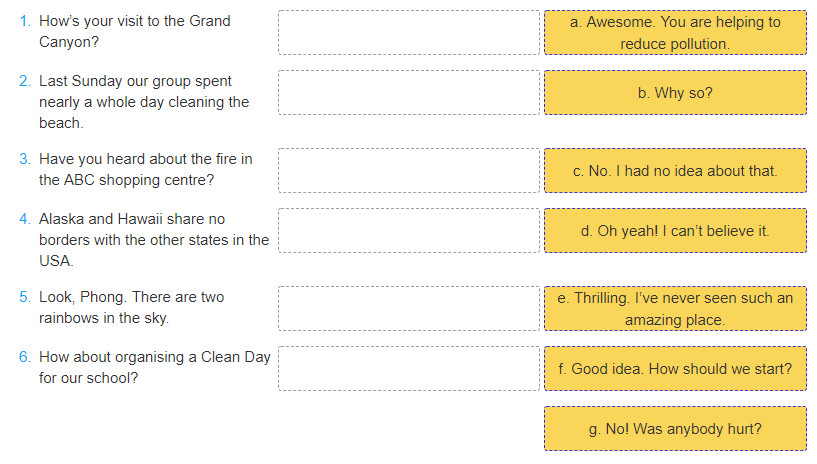Image resolution: width=817 pixels, height=464 pixels.
Task: Click the Alaska and Hawaii statement
Action: click(154, 240)
